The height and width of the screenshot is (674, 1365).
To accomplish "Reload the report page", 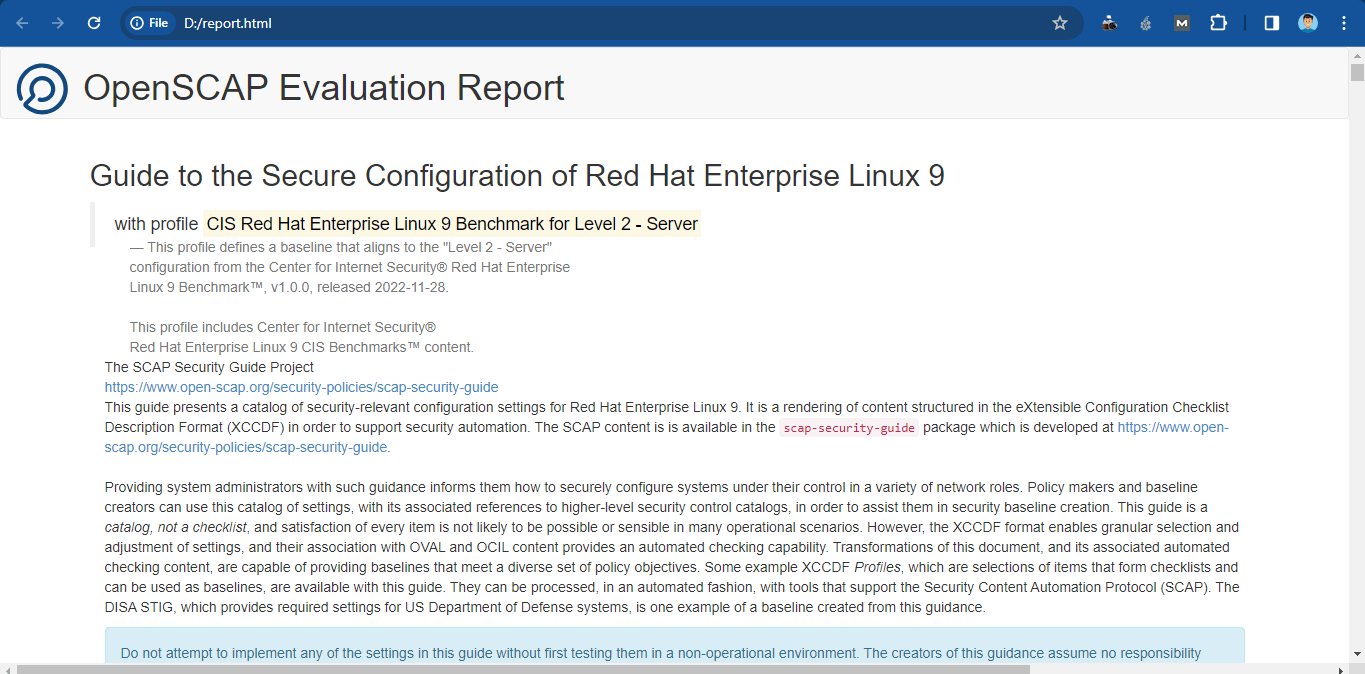I will pos(94,23).
